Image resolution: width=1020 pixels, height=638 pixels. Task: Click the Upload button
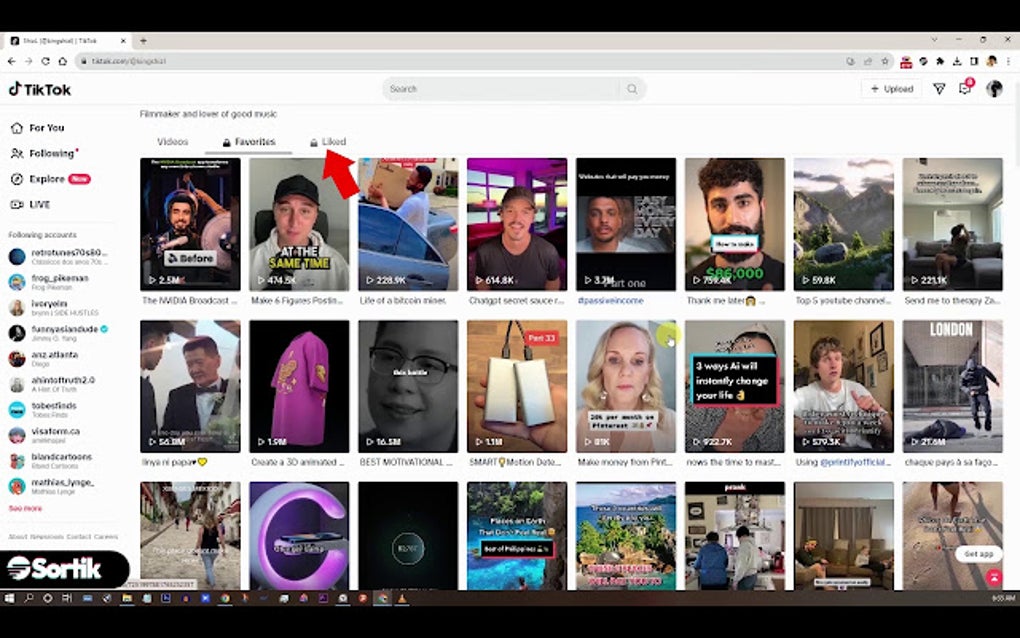(891, 89)
